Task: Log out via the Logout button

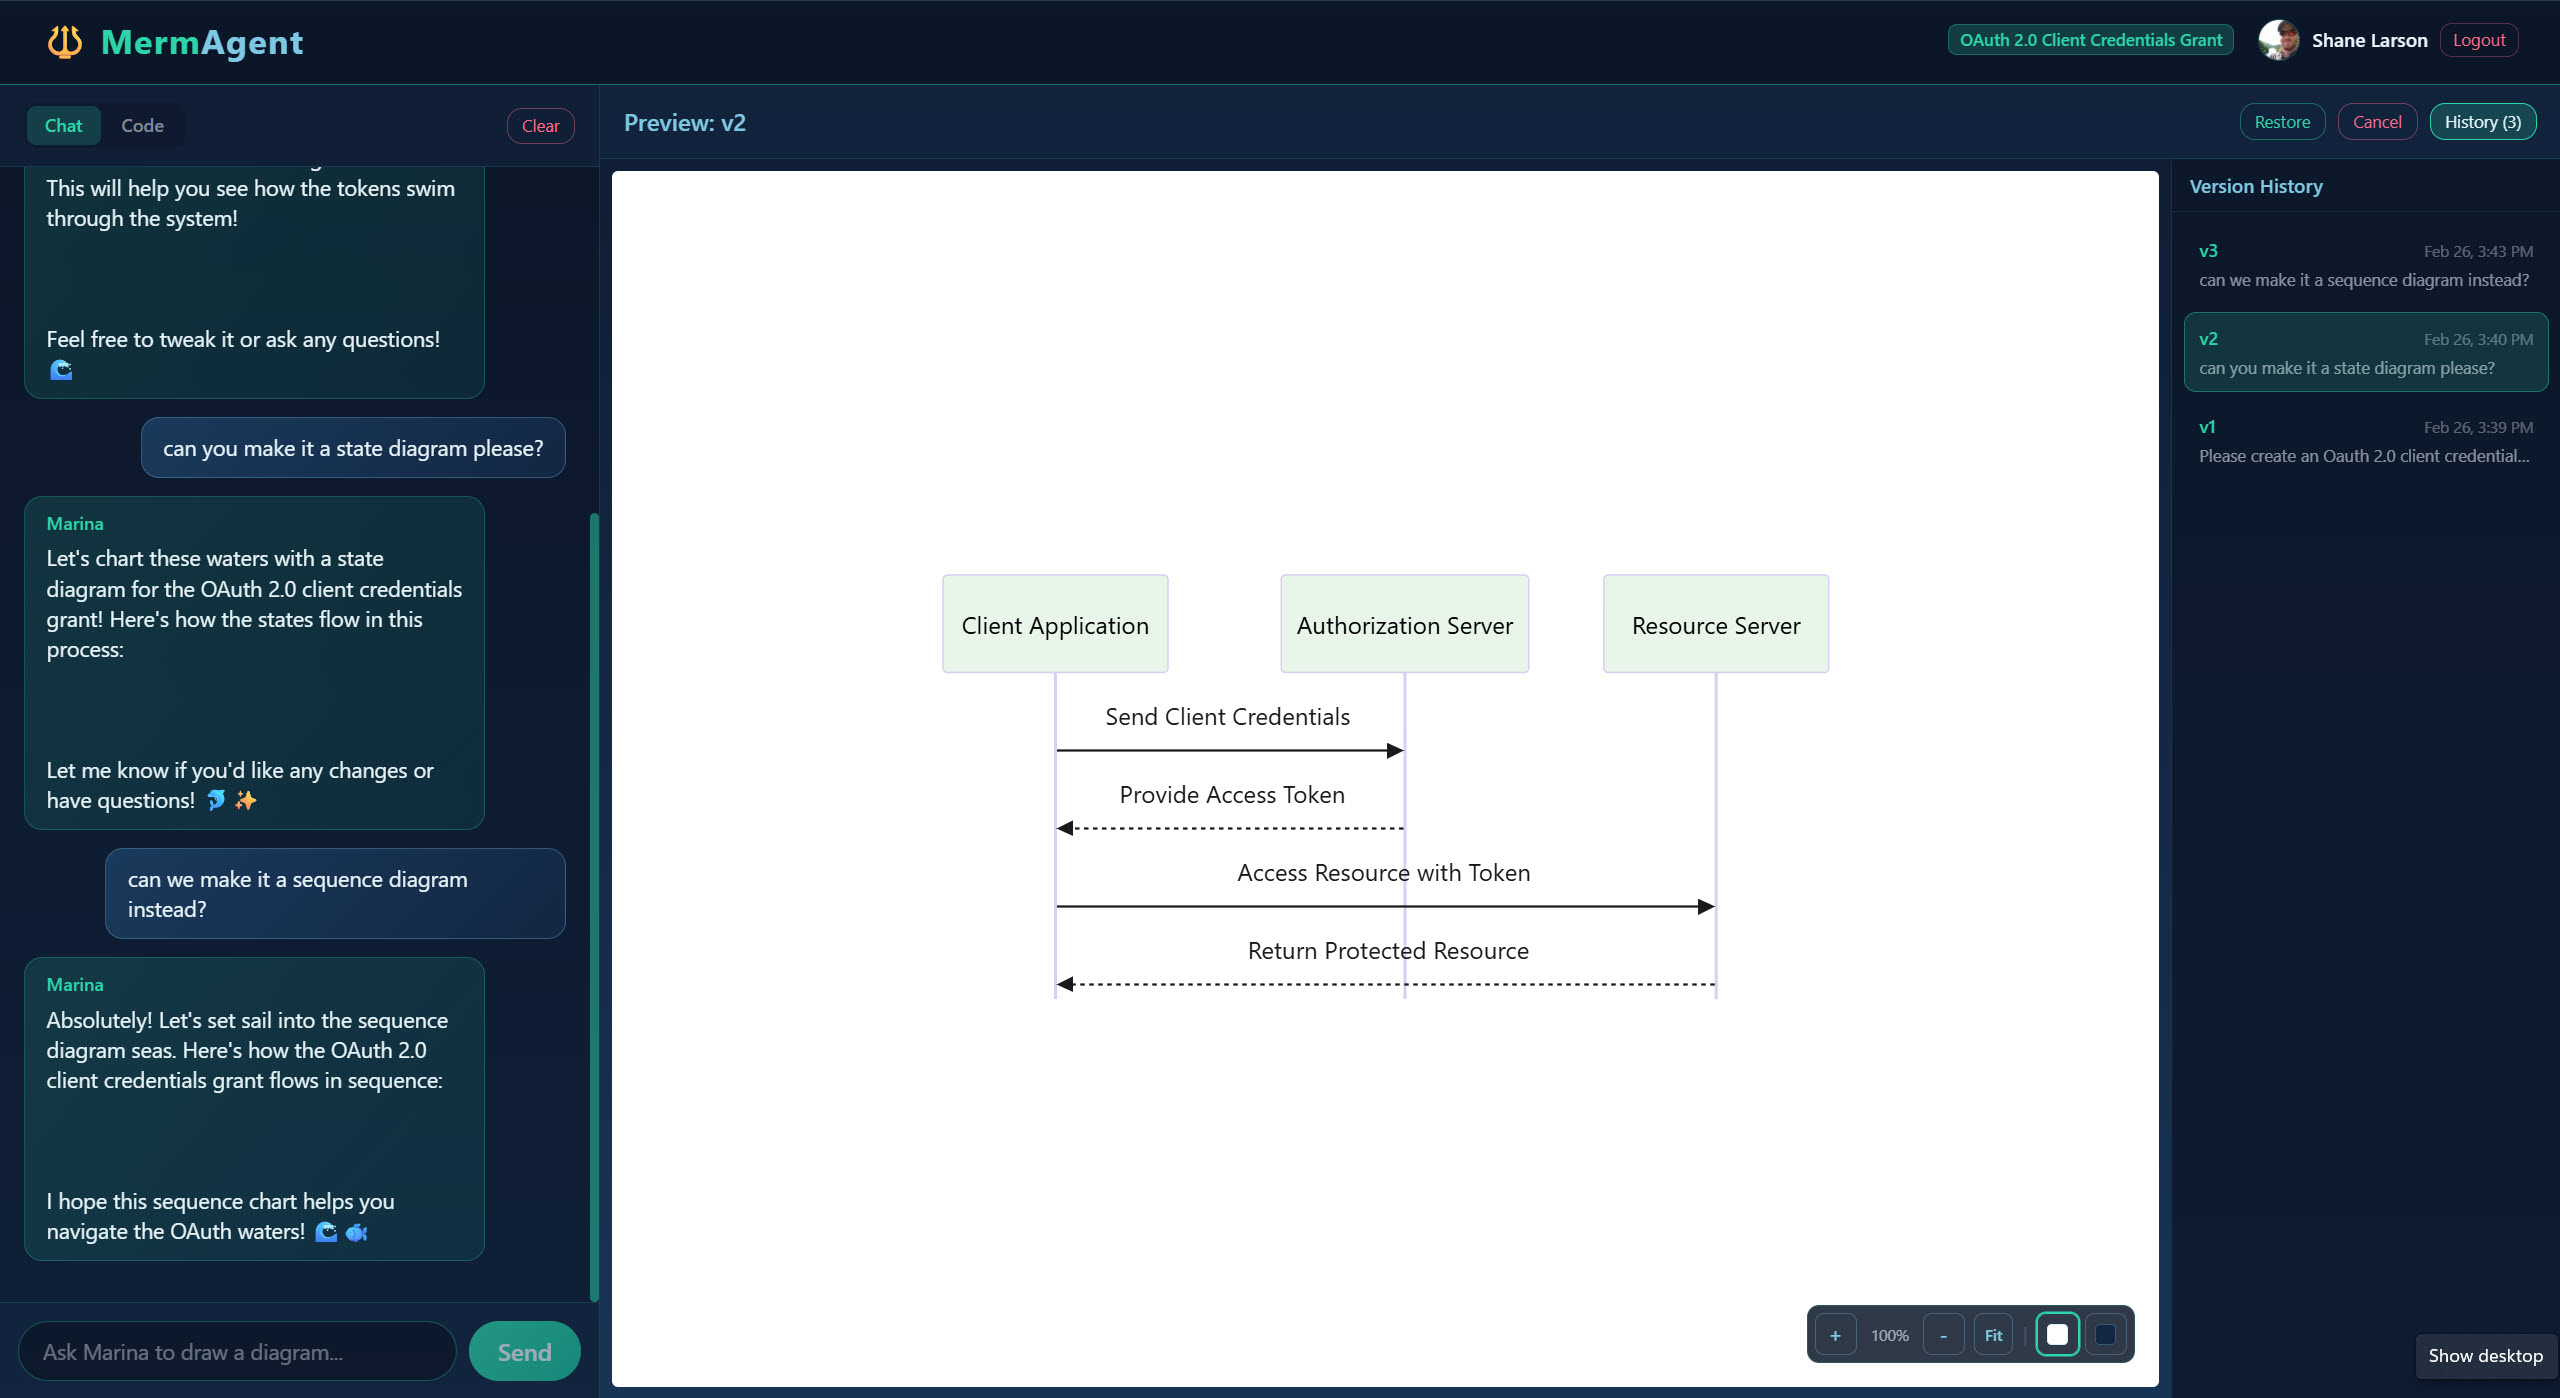Action: pyautogui.click(x=2479, y=40)
